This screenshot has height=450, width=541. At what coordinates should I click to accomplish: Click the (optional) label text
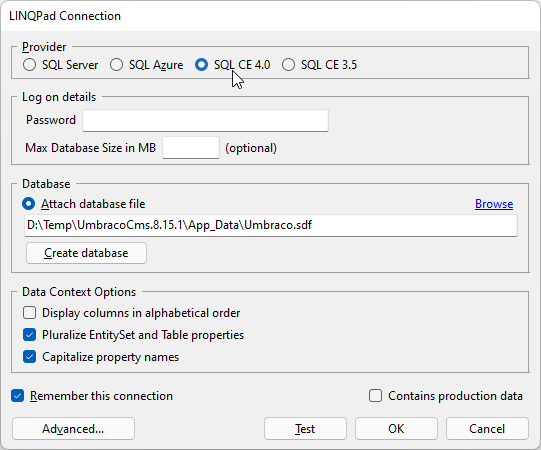pyautogui.click(x=251, y=148)
